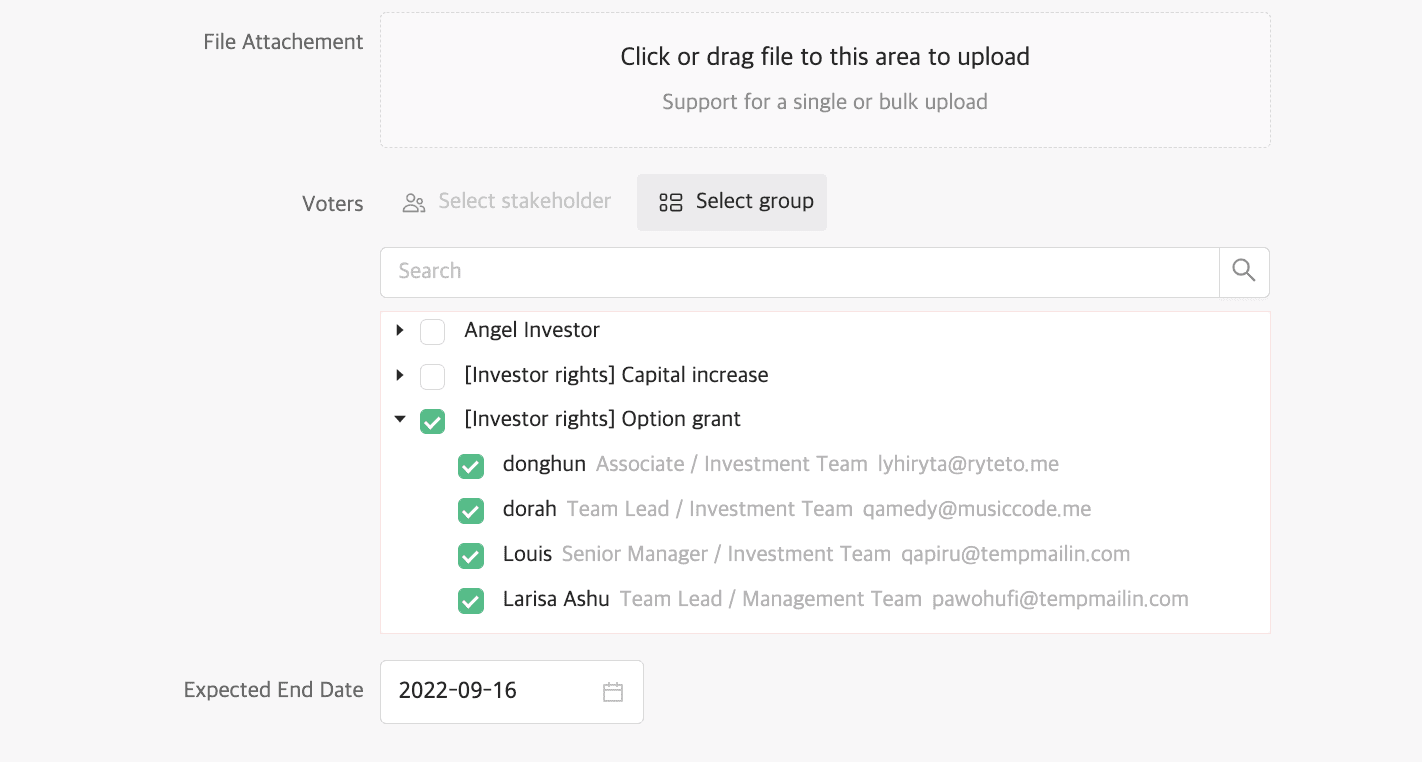The image size is (1422, 762).
Task: Switch to Select stakeholder tab
Action: [x=508, y=202]
